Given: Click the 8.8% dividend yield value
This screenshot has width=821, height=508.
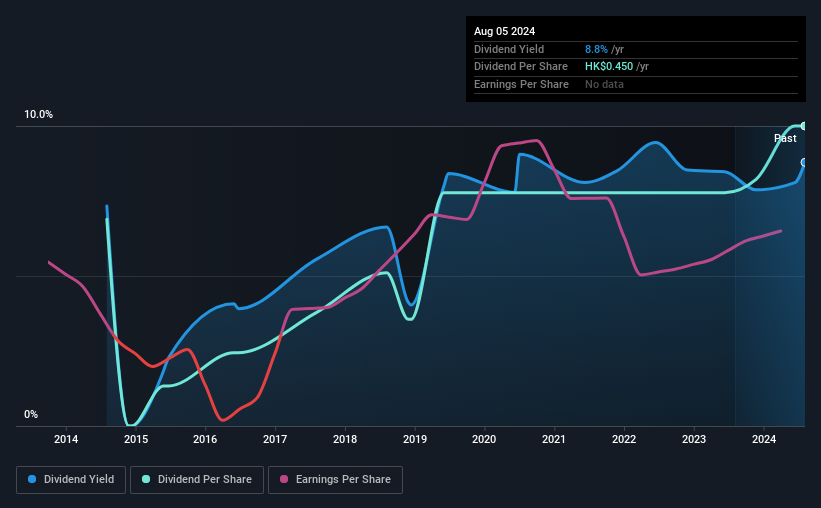Looking at the screenshot, I should tap(596, 49).
